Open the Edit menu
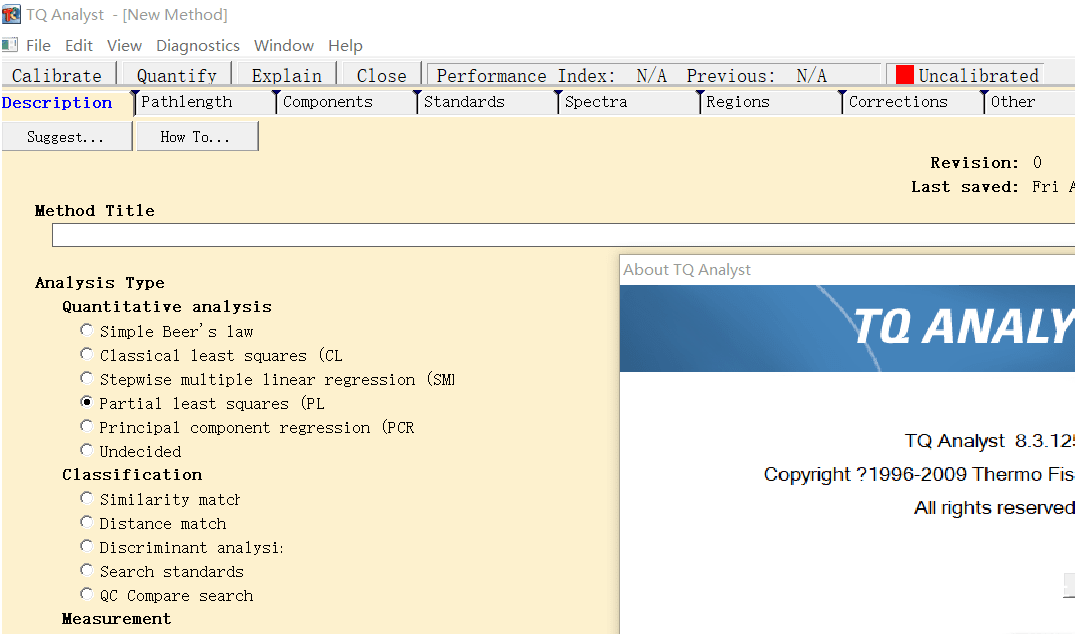 pos(79,45)
